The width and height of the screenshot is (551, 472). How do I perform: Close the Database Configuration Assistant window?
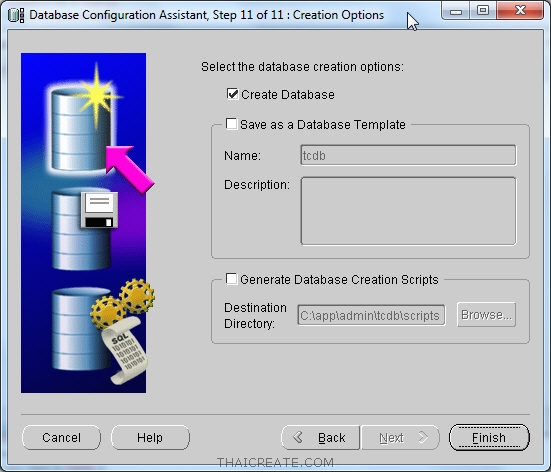520,11
